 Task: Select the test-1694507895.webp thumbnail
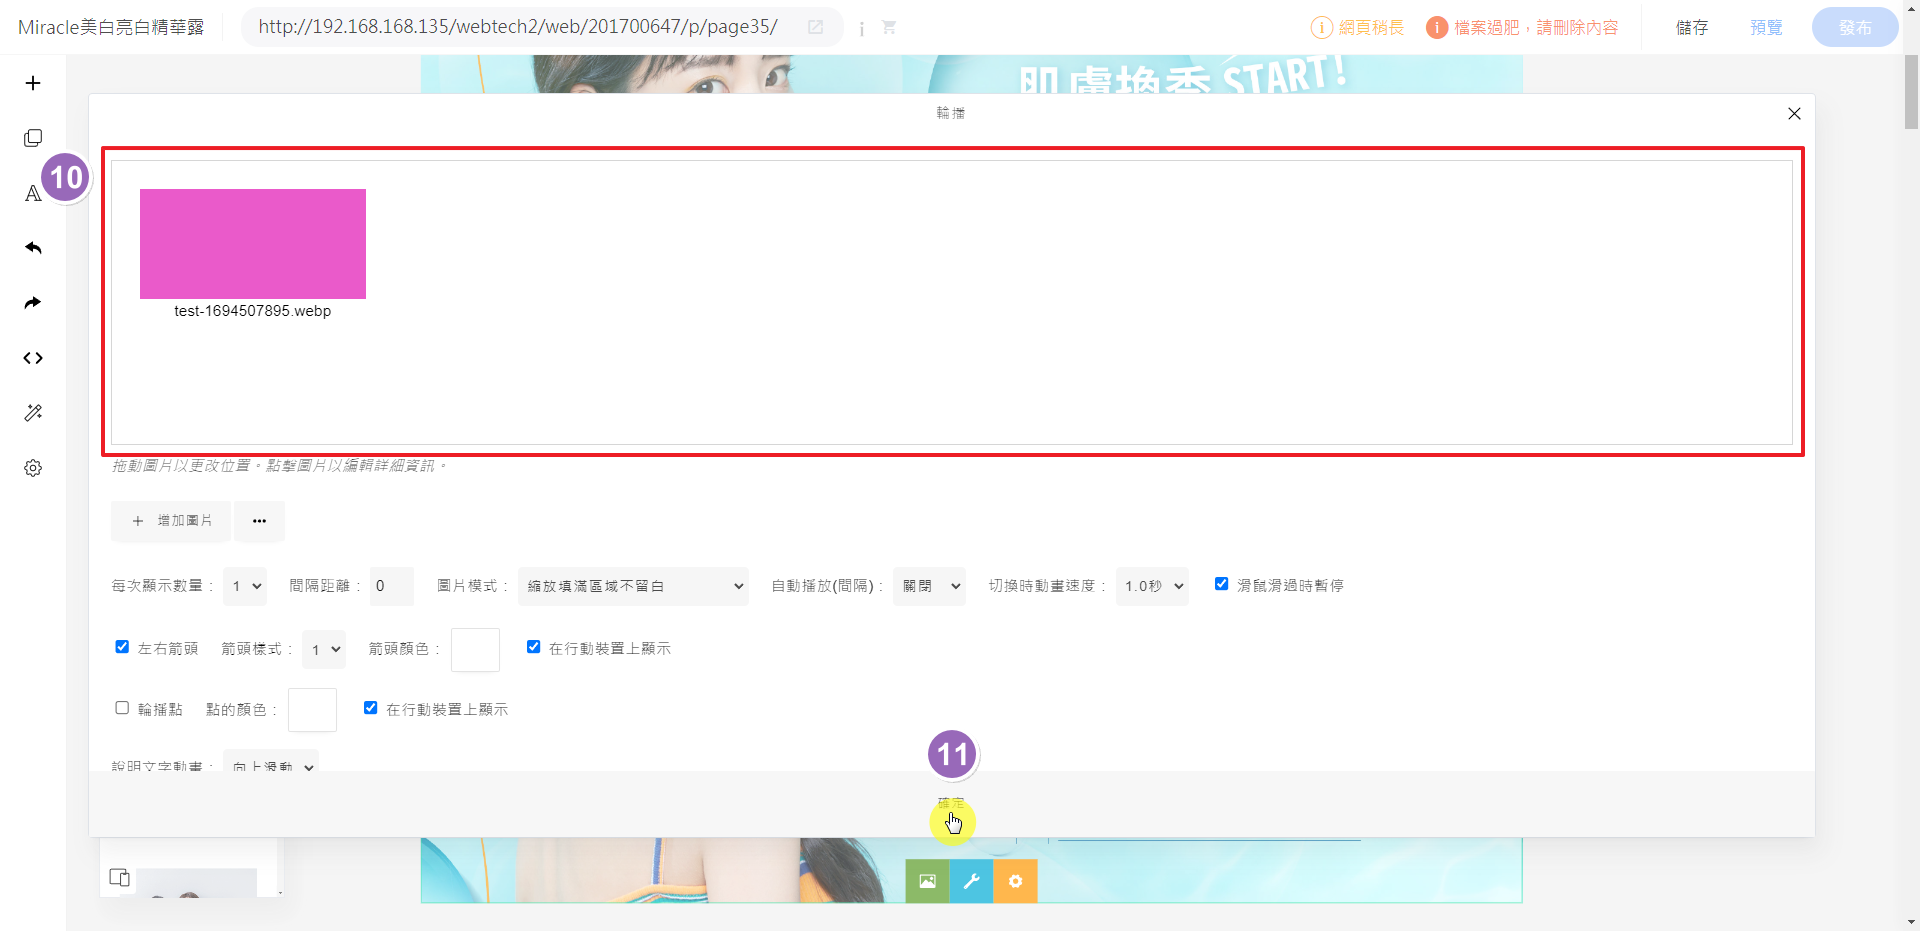tap(253, 244)
